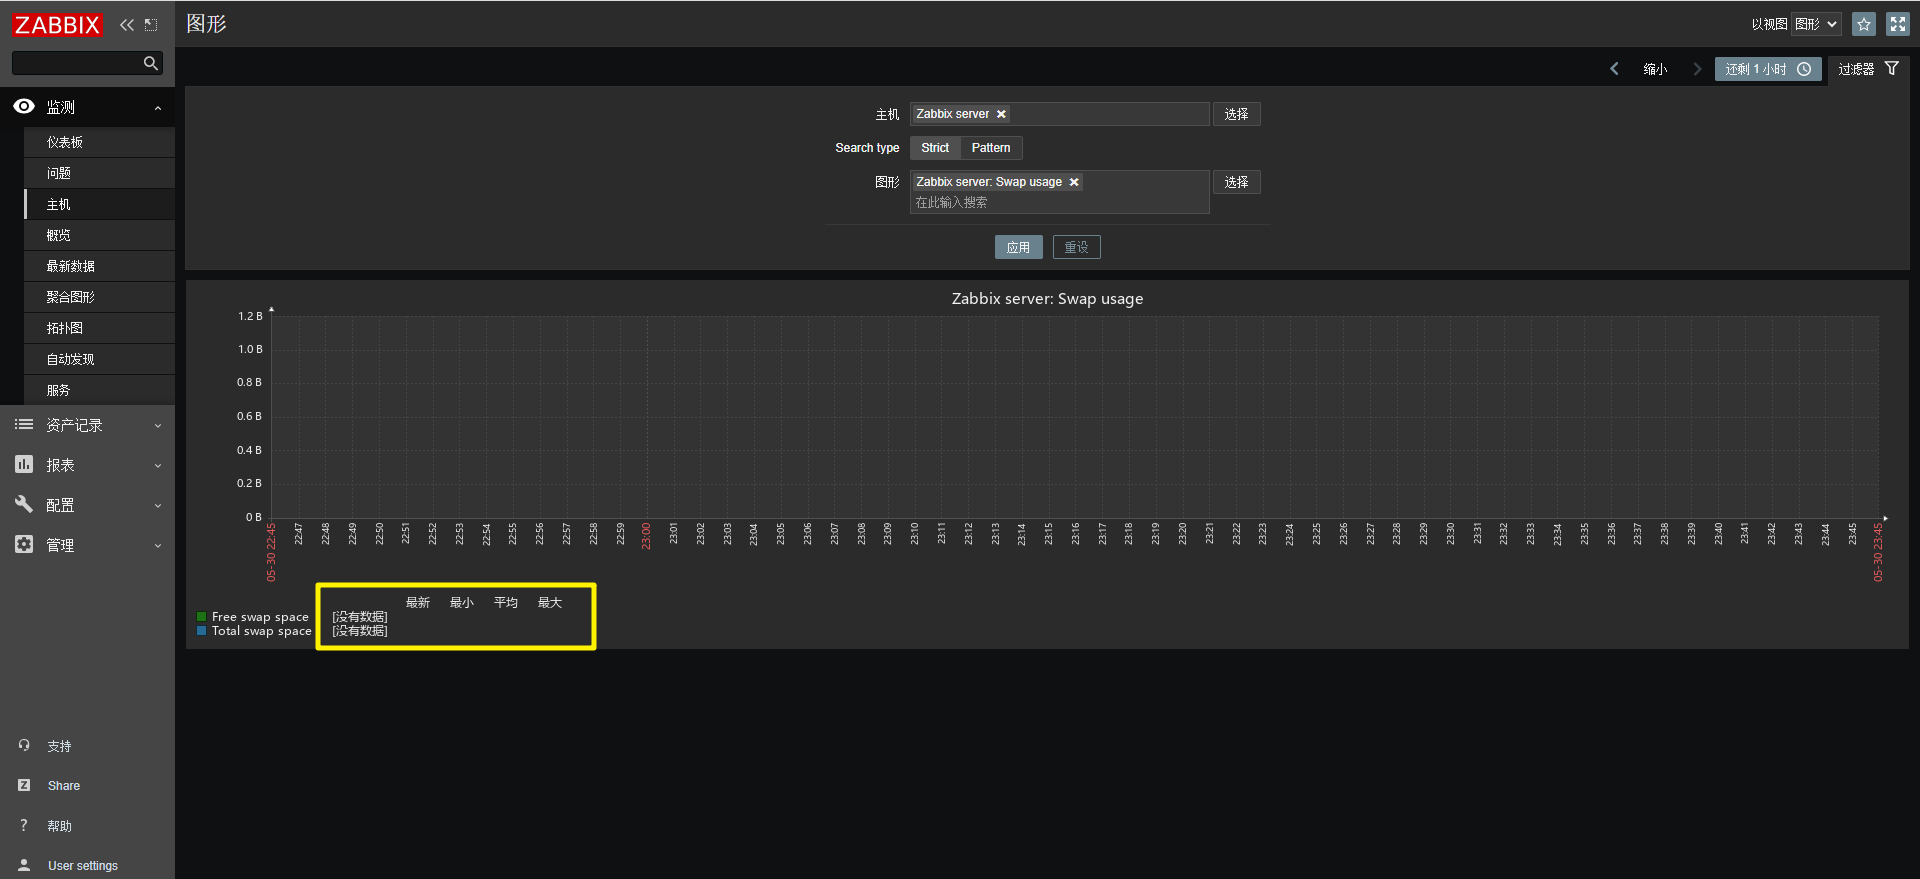The image size is (1920, 879).
Task: Expand the 资产记录 section
Action: click(x=87, y=425)
